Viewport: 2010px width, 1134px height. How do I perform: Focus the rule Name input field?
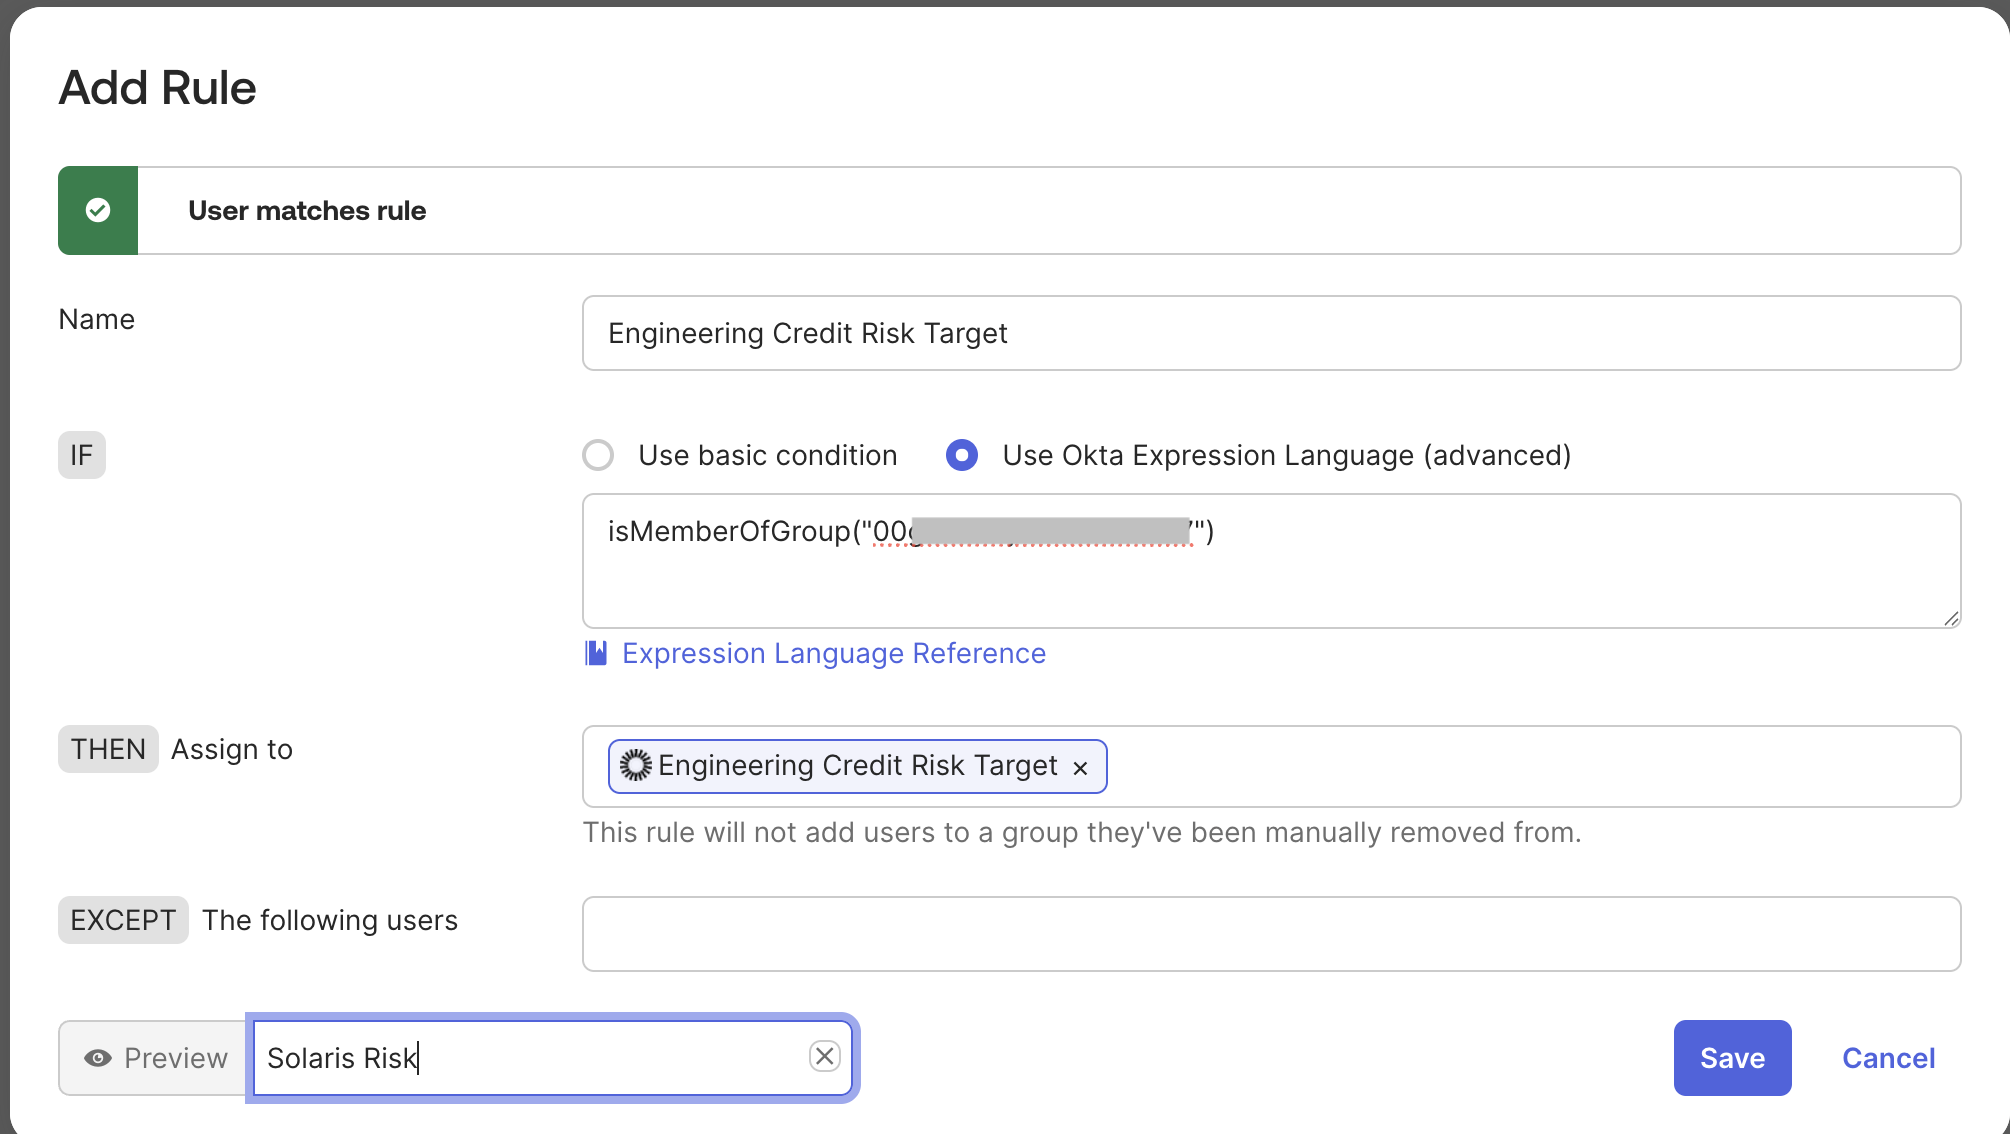[x=1271, y=333]
